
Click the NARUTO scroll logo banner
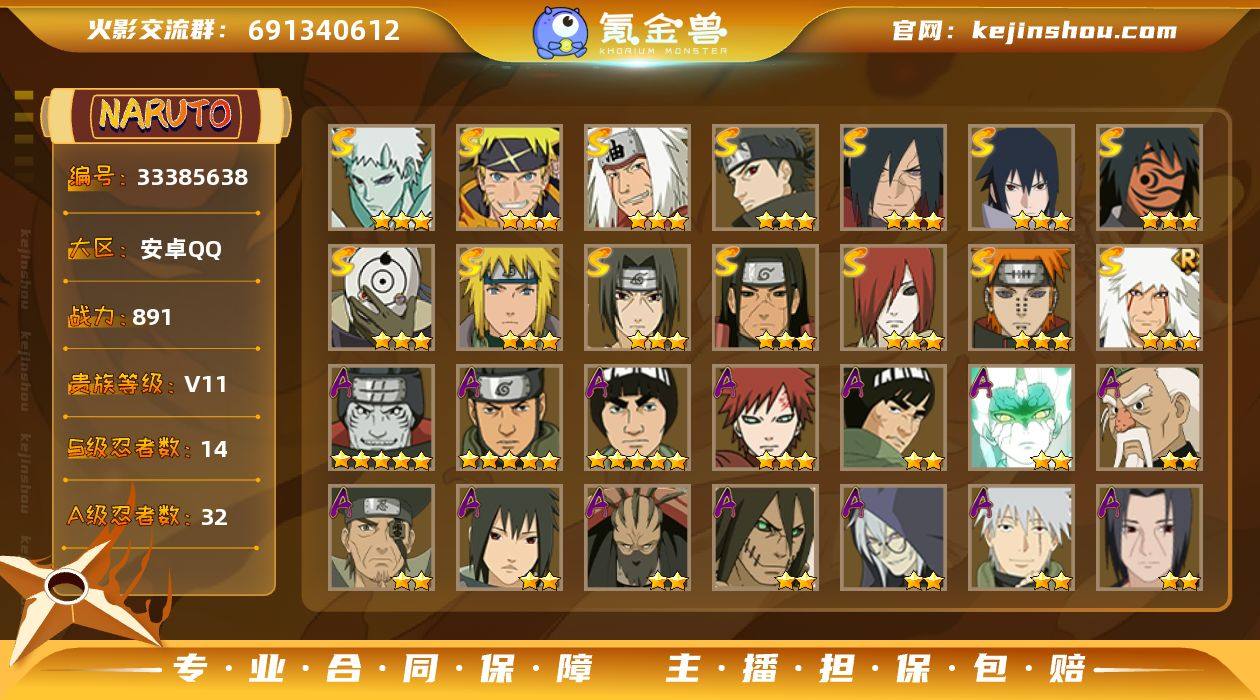pyautogui.click(x=166, y=115)
